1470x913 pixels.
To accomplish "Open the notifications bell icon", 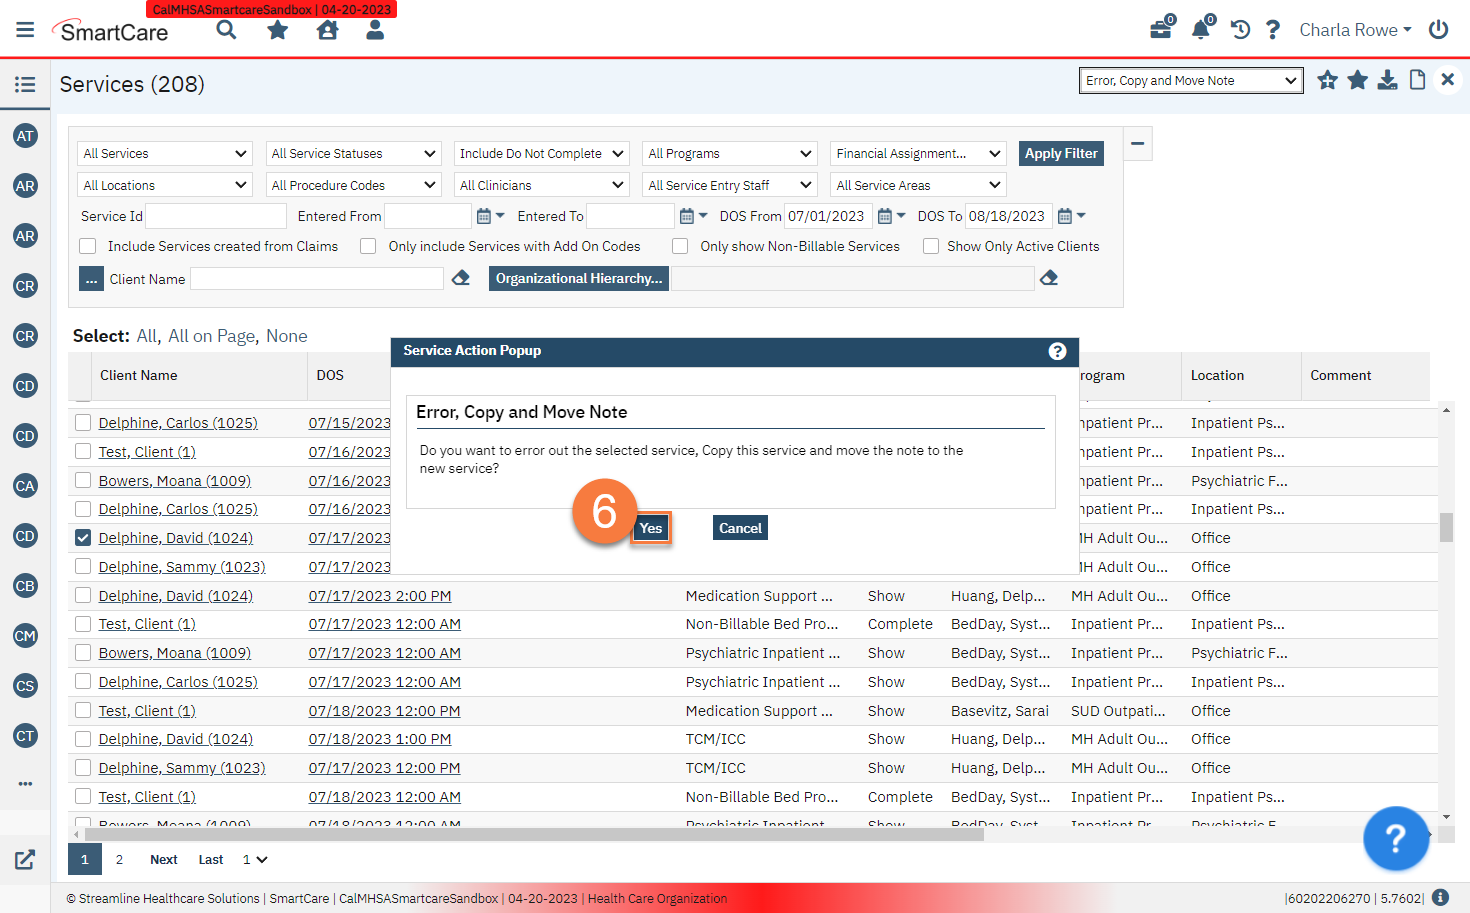I will point(1200,30).
